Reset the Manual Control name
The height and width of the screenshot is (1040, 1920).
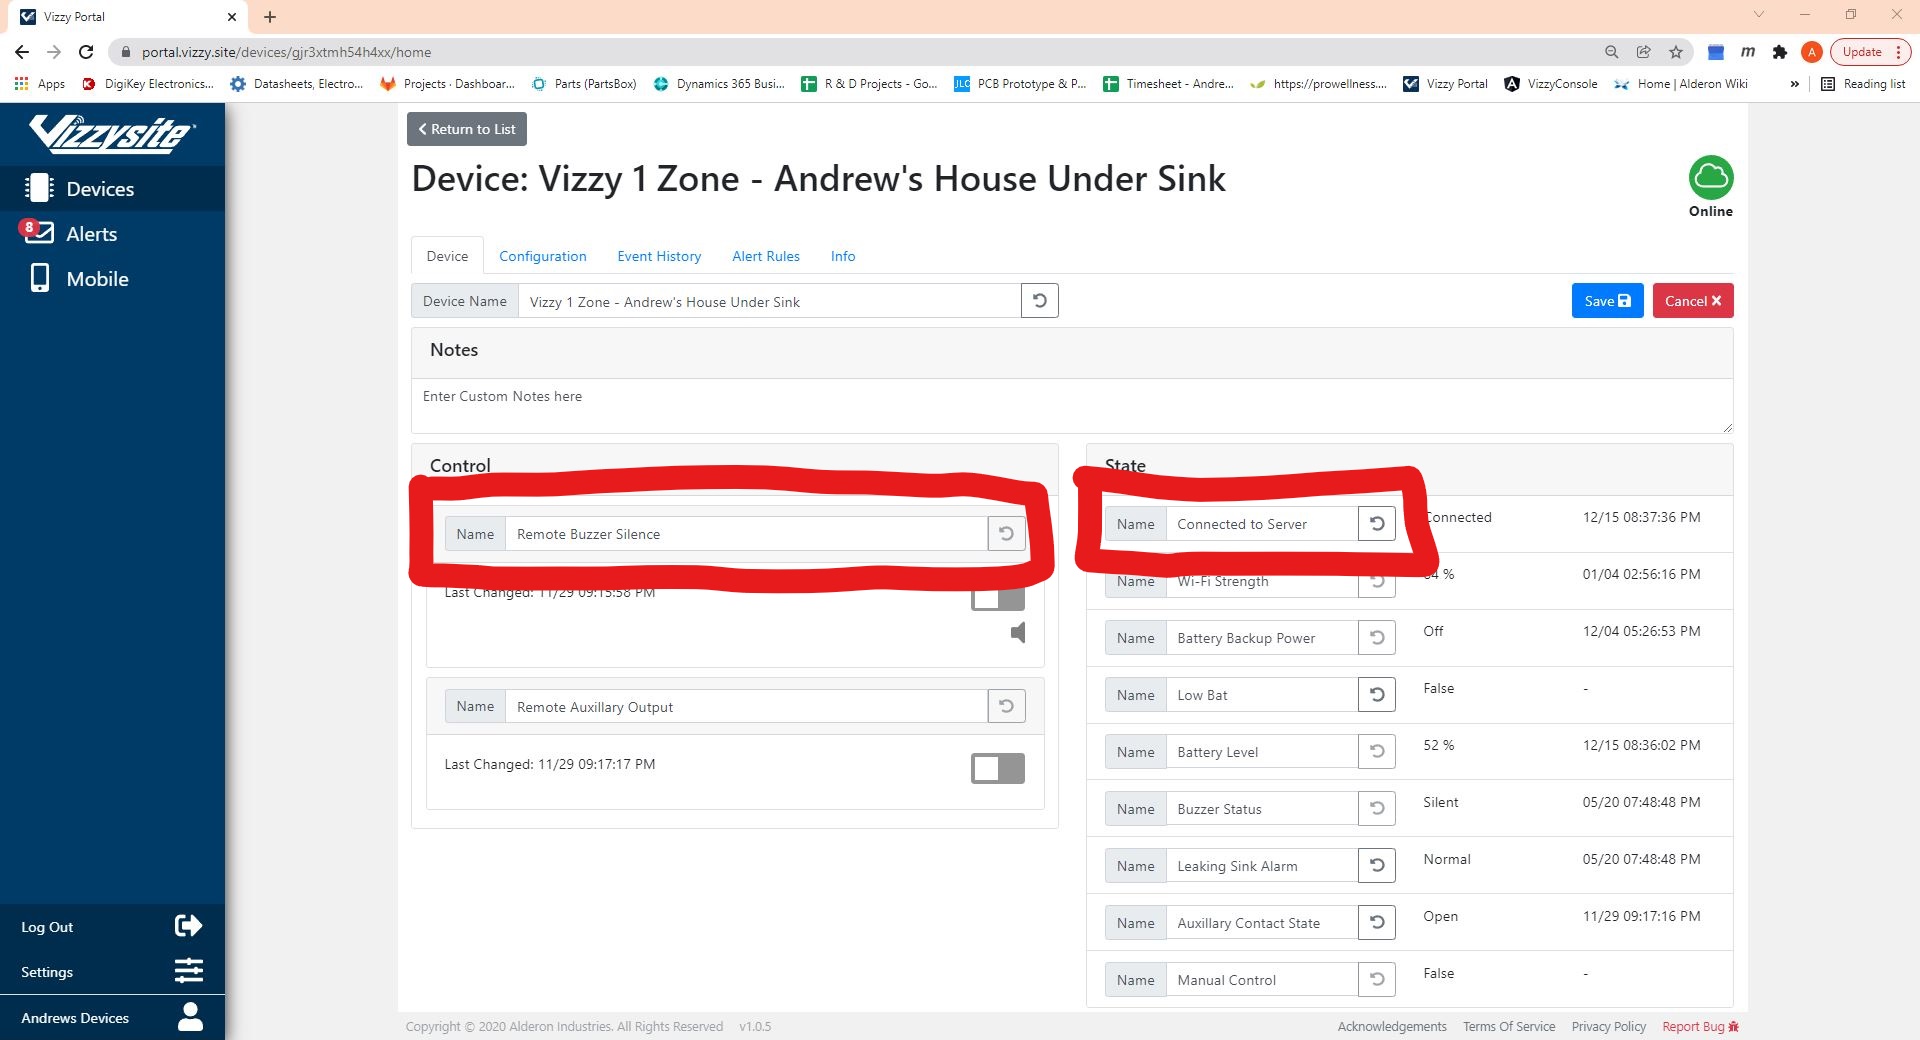pos(1376,980)
